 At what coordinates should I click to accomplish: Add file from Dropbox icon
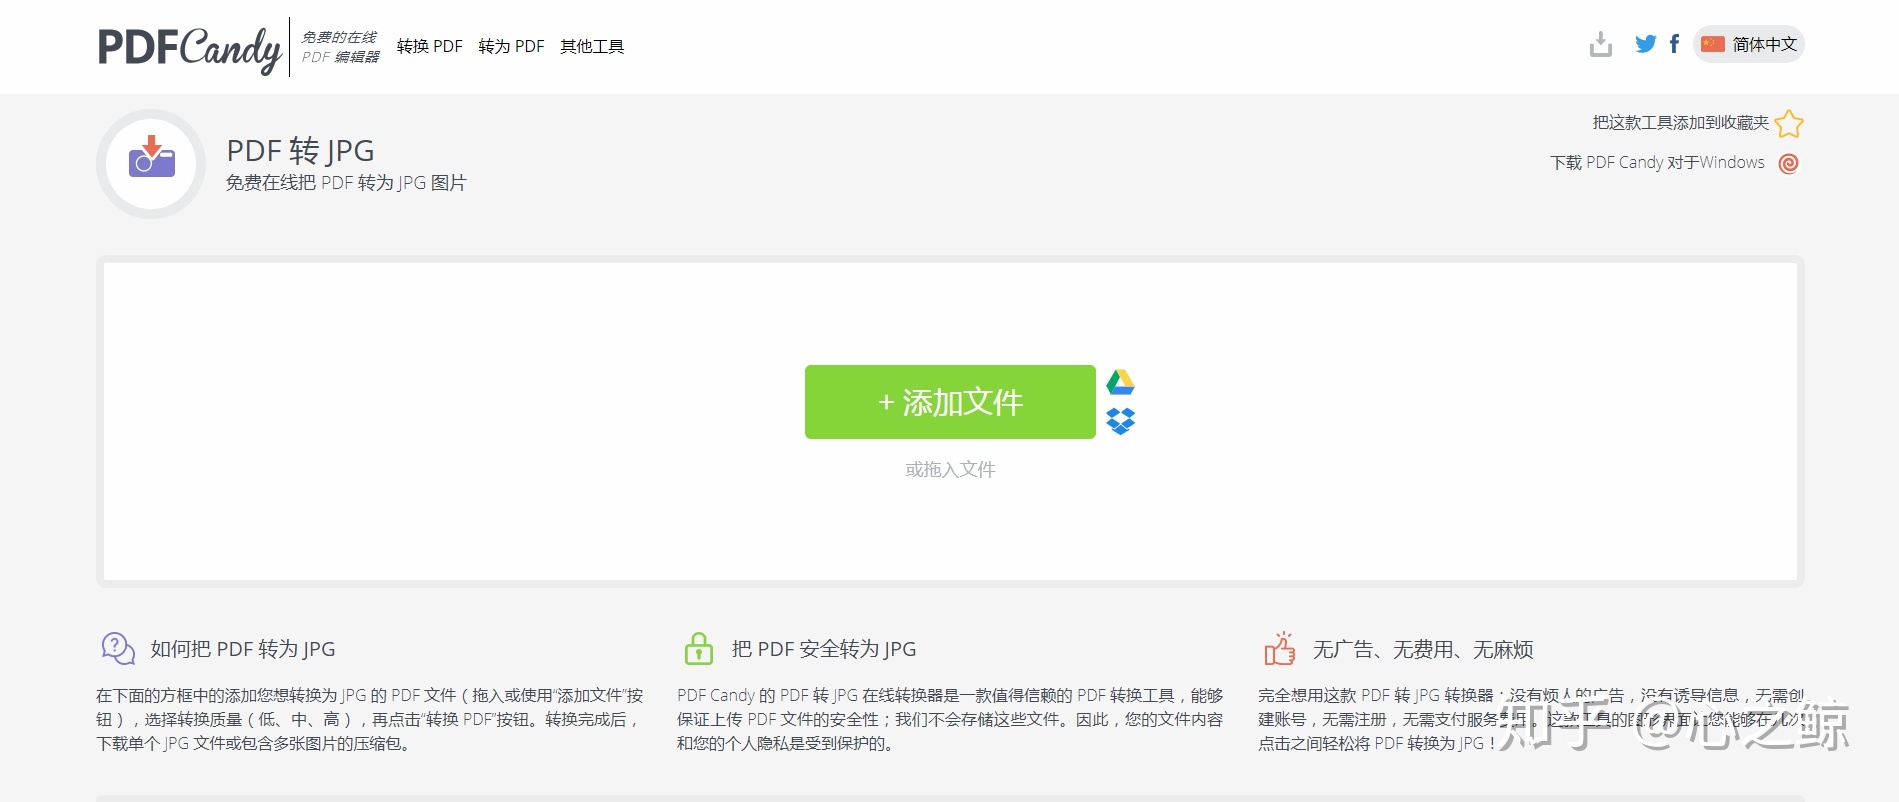(1120, 421)
